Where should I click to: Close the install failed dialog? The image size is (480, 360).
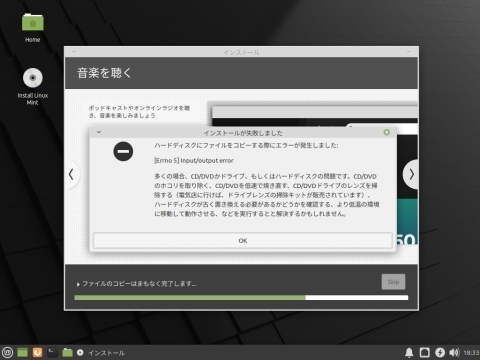tap(387, 132)
